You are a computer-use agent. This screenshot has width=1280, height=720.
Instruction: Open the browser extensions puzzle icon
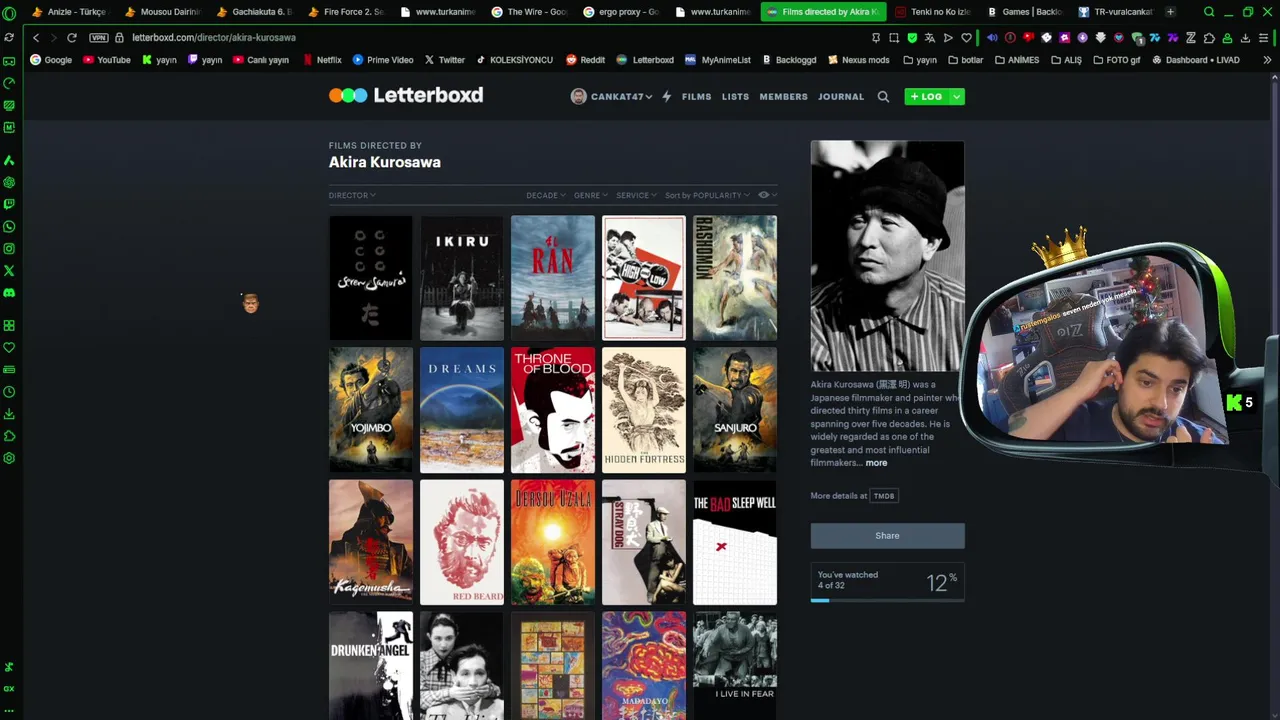1209,38
